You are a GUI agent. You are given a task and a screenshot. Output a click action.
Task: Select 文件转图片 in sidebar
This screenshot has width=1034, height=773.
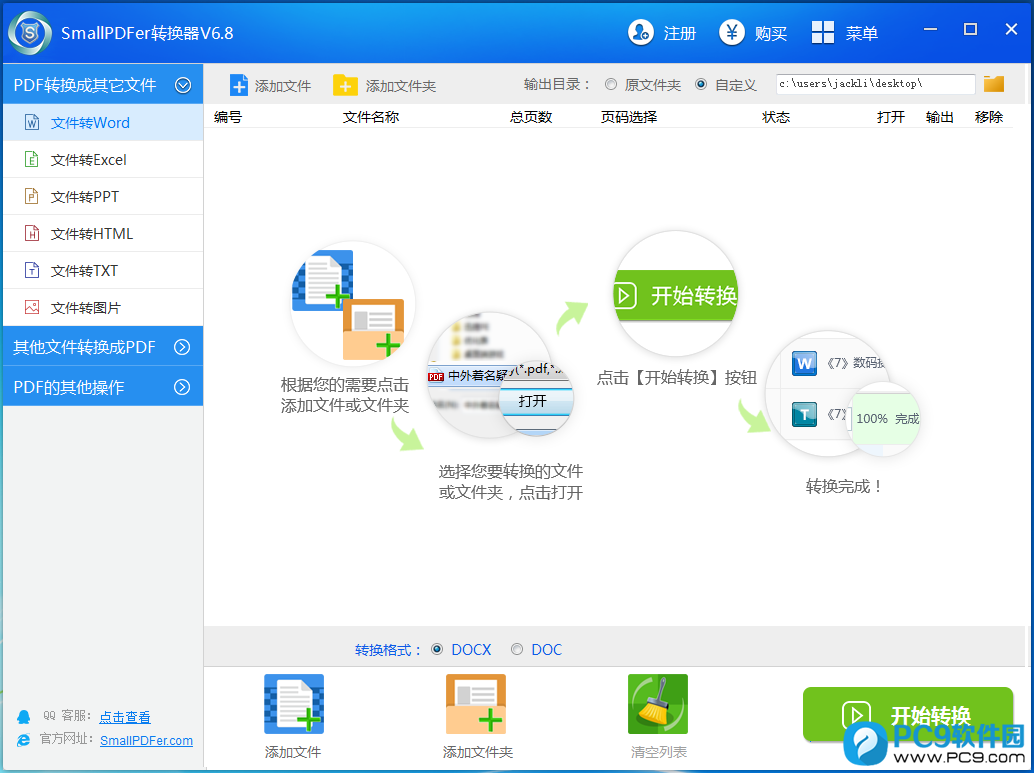(103, 307)
